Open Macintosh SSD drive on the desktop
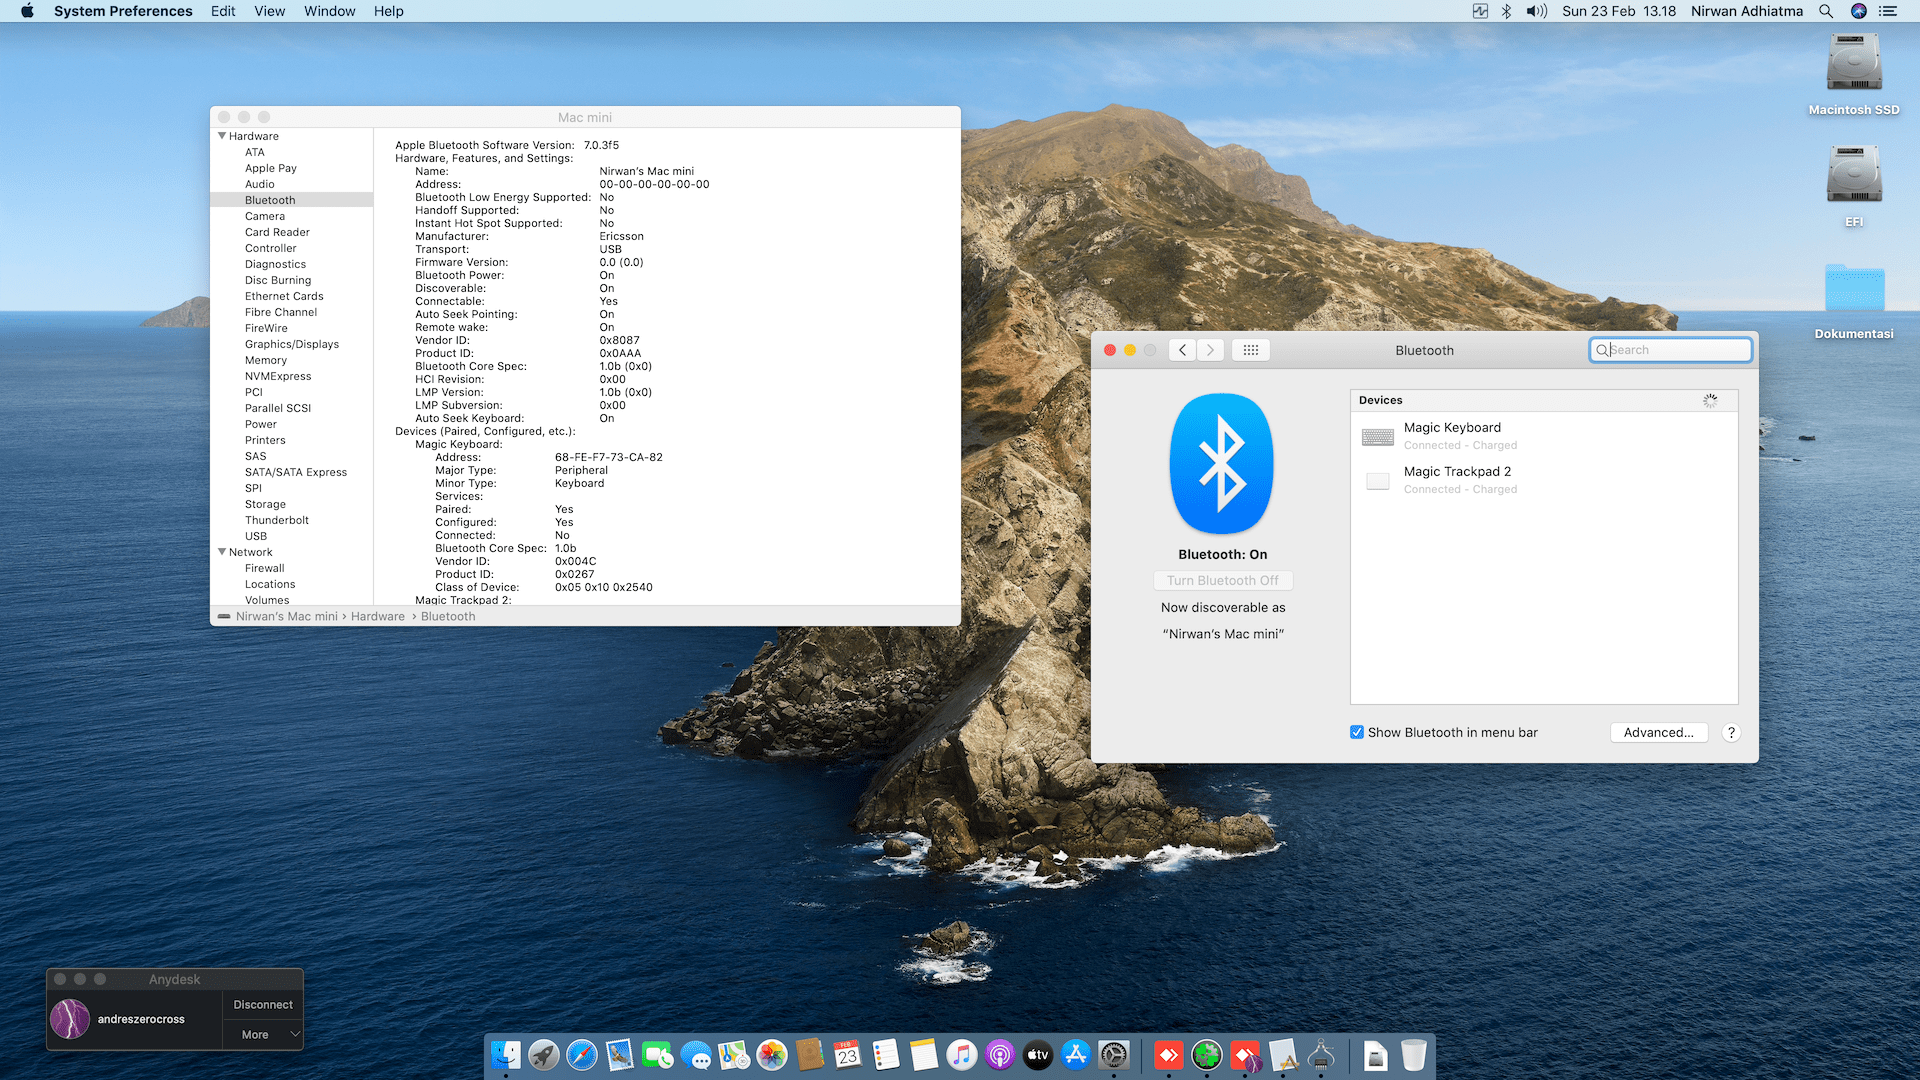The image size is (1920, 1080). (x=1854, y=75)
